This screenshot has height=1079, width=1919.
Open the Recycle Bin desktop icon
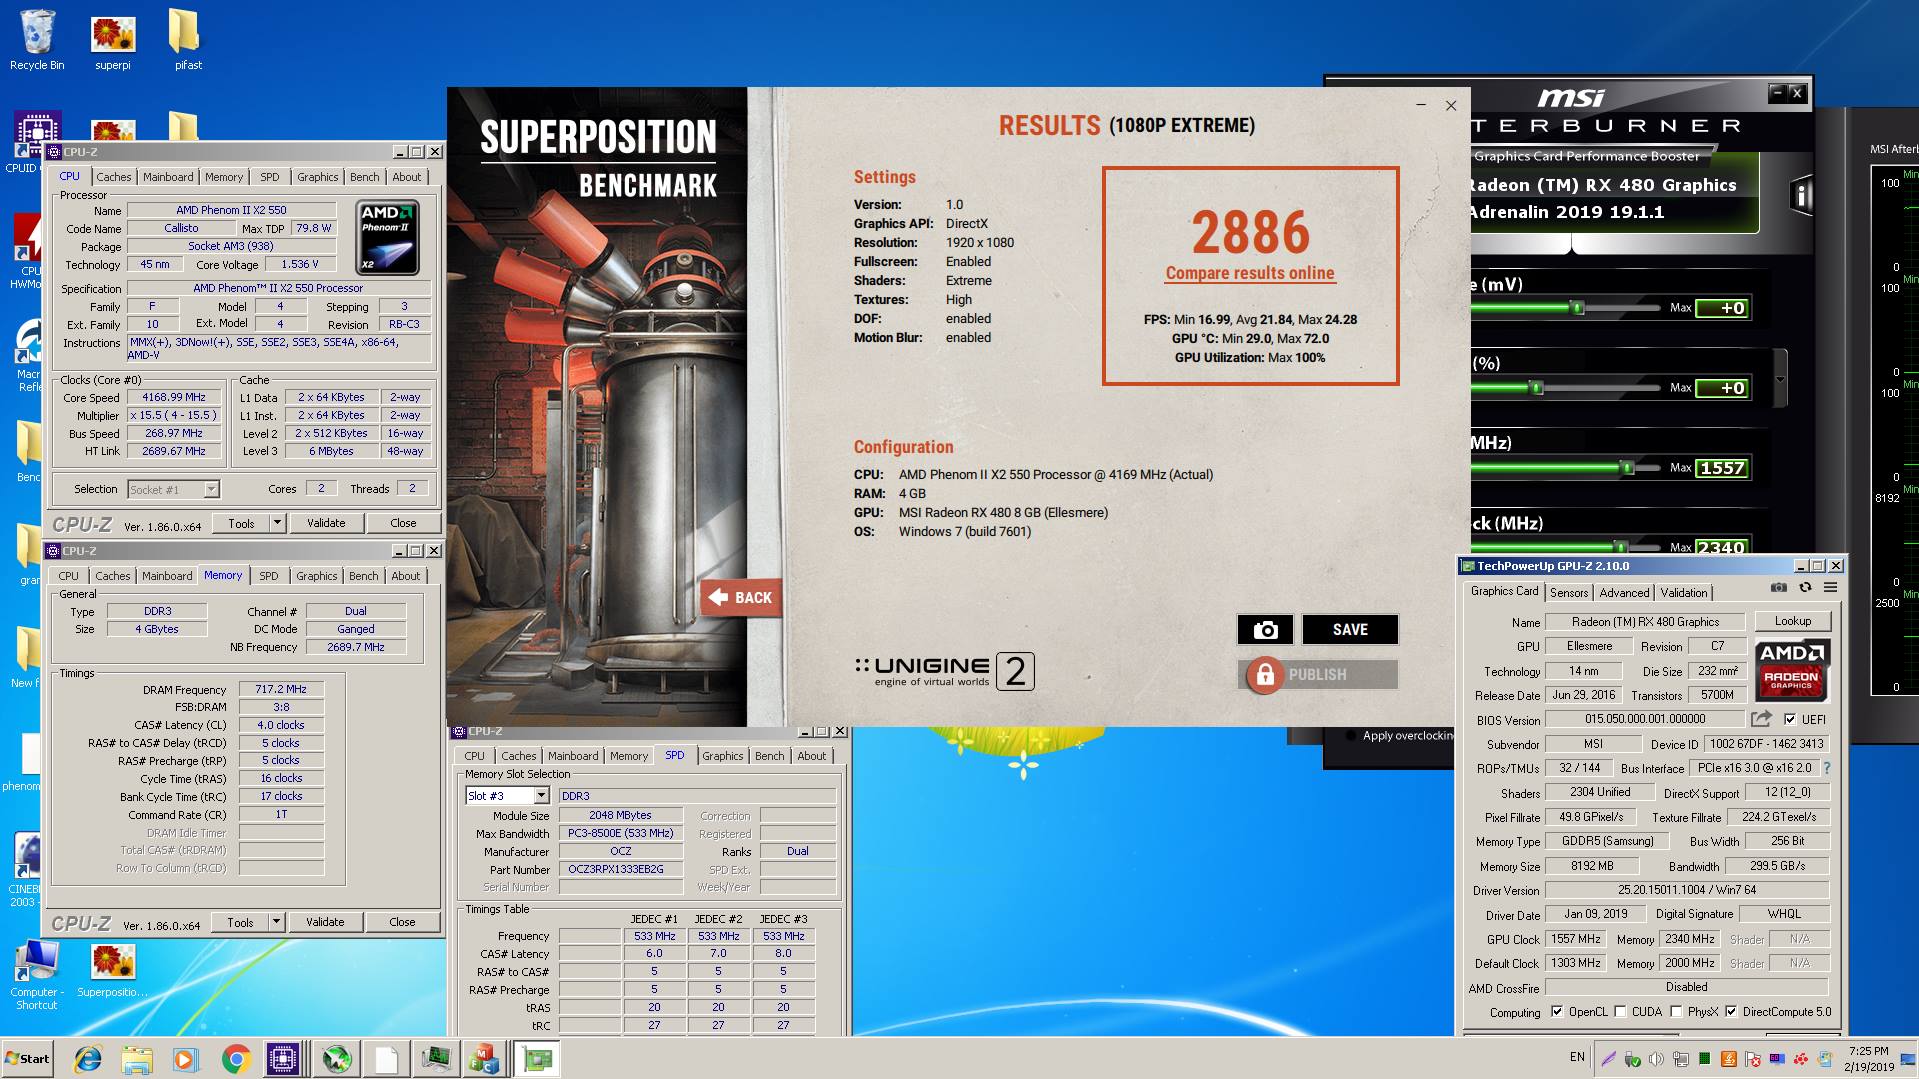(37, 40)
